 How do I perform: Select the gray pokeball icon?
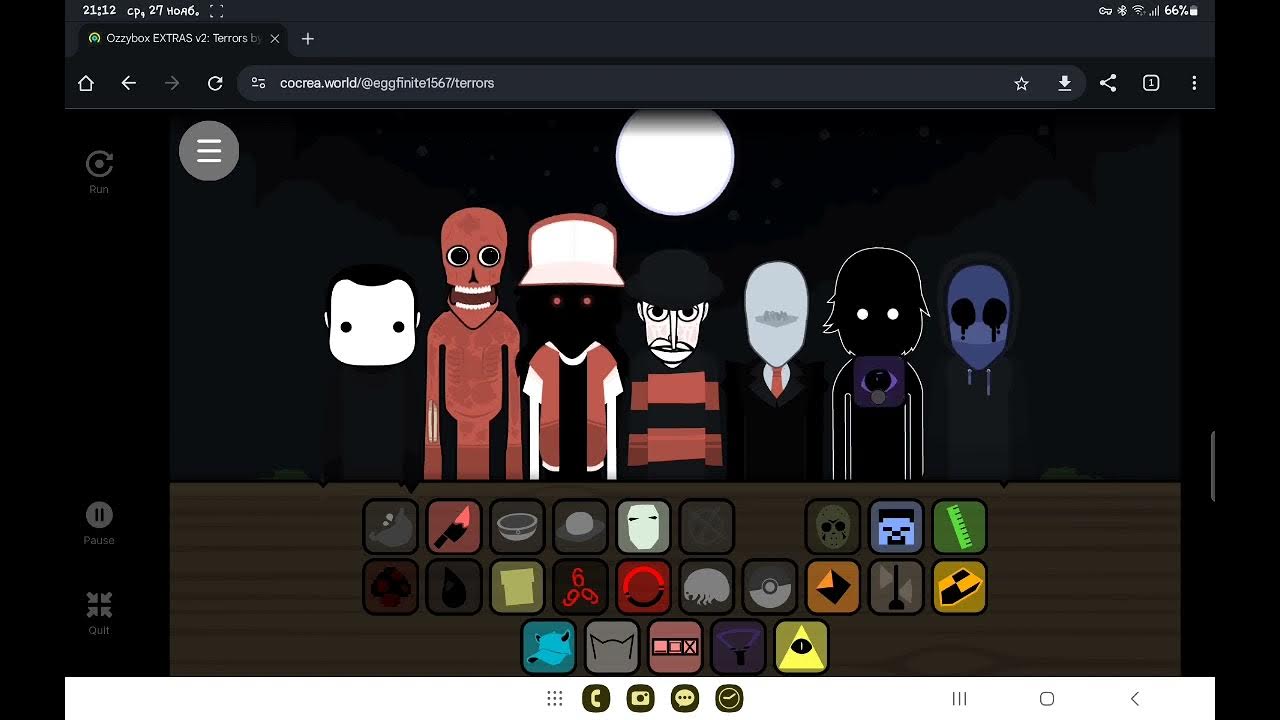click(x=770, y=587)
